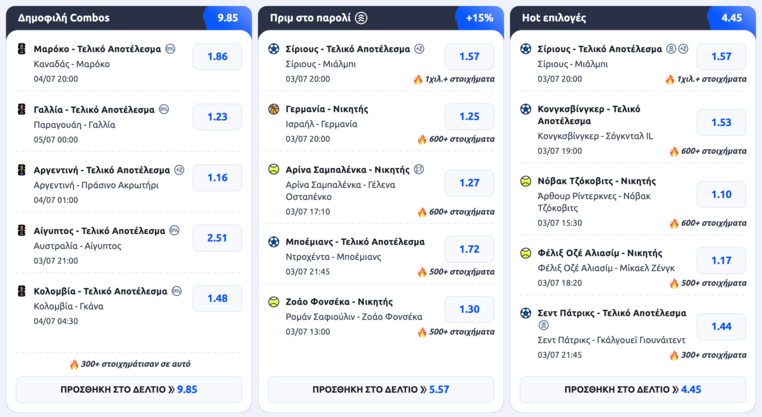Click the badge icon under Σεντ Πάτρικς title

tap(543, 325)
